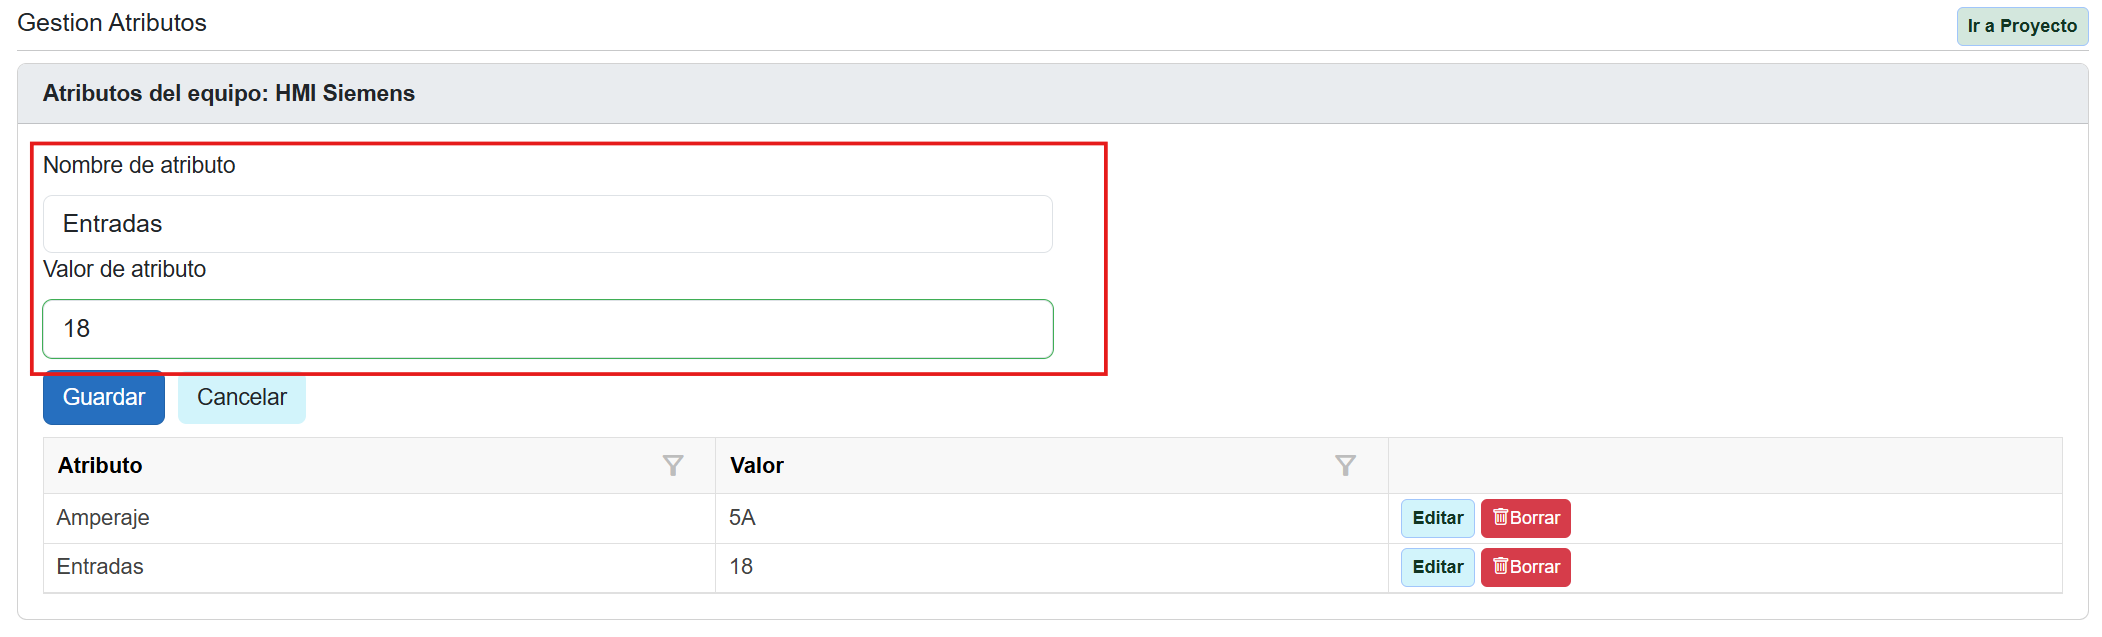The width and height of the screenshot is (2102, 637).
Task: Select the Entradas cell in the table
Action: click(x=100, y=567)
